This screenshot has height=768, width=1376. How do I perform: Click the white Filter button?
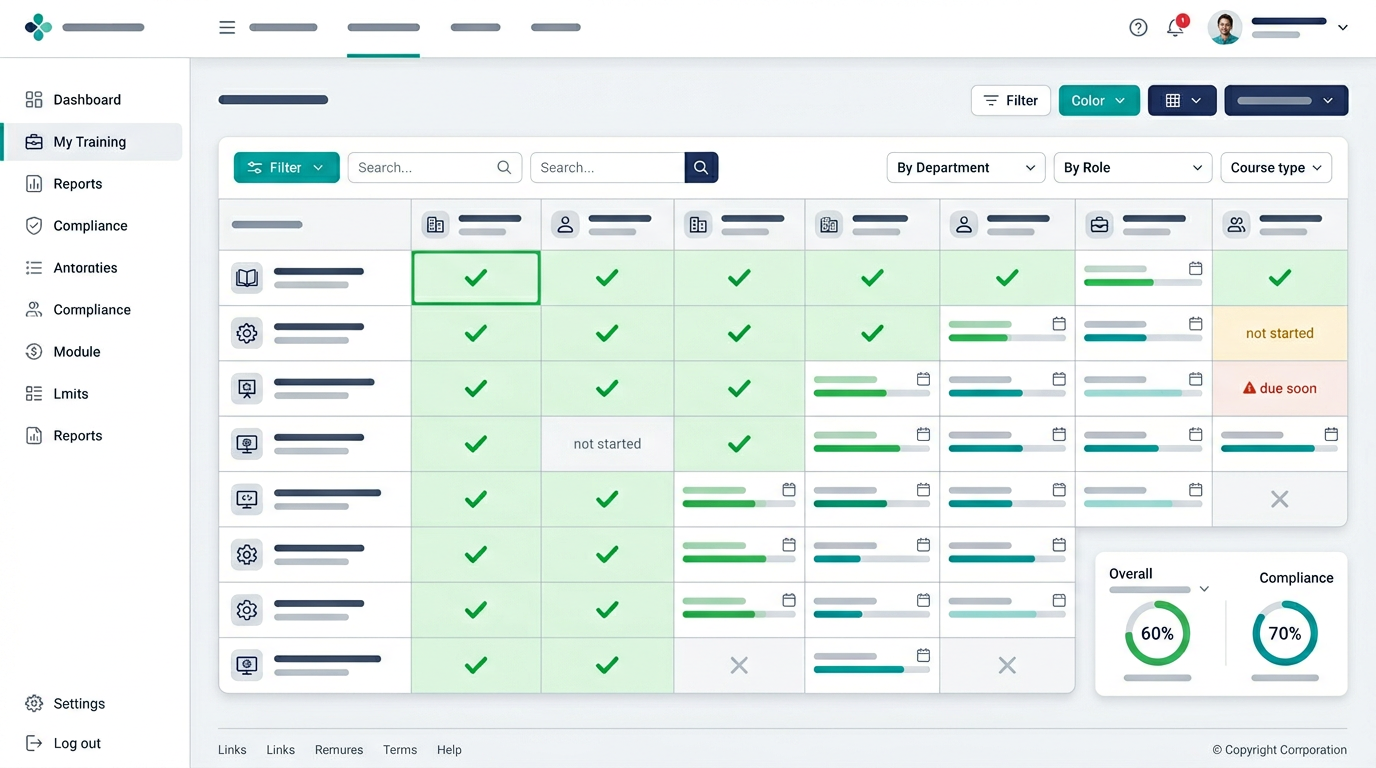pyautogui.click(x=1011, y=100)
